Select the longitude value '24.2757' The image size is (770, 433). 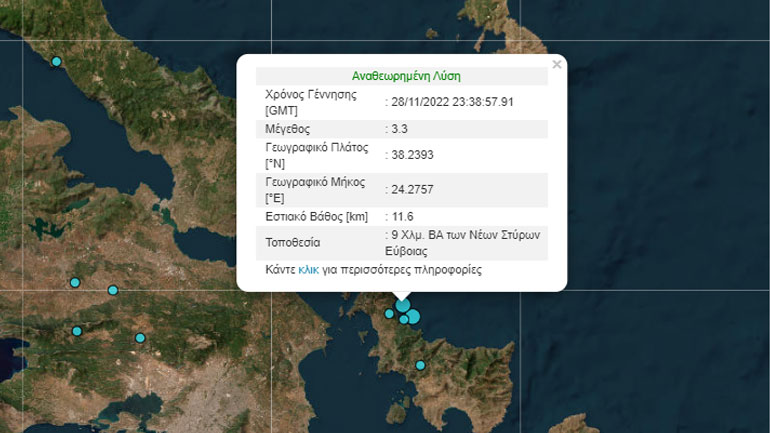click(x=412, y=189)
